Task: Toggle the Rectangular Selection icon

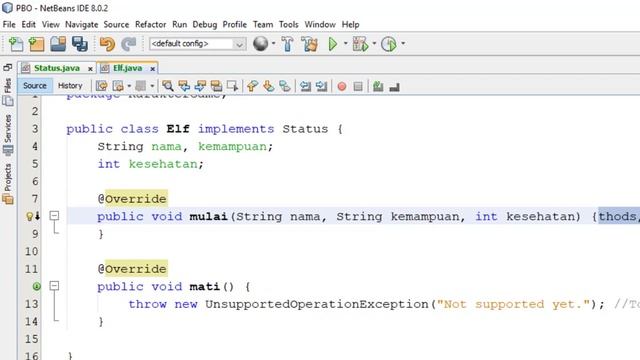Action: tap(232, 86)
